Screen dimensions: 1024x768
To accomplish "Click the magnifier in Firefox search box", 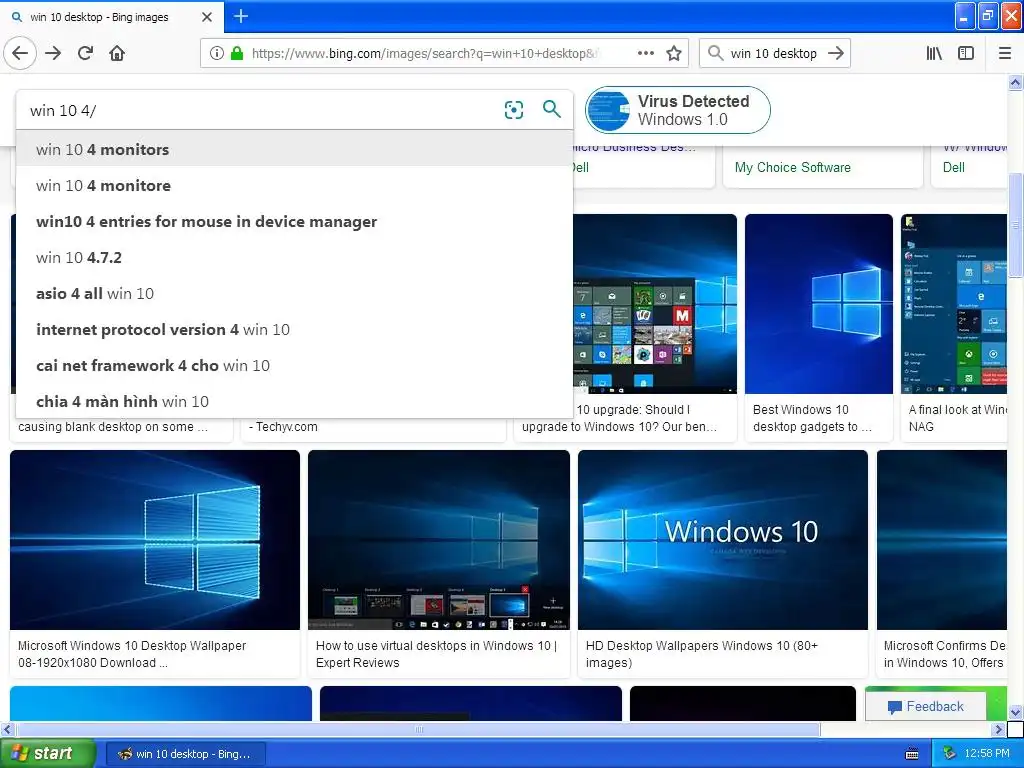I will coord(716,53).
